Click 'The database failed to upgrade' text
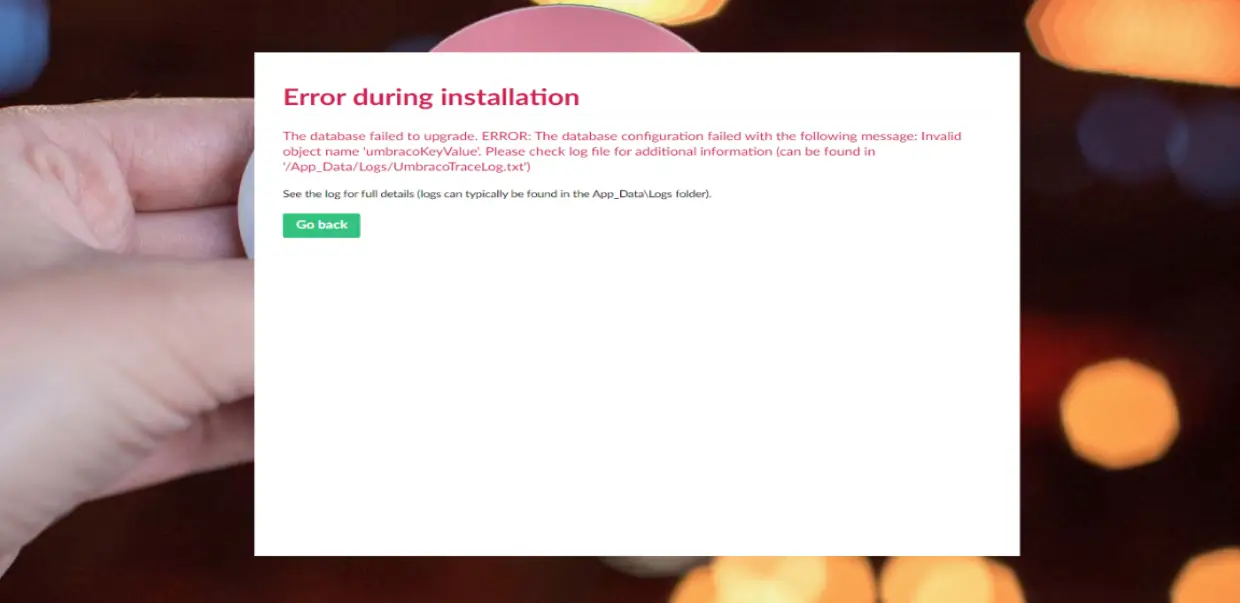Screen dimensions: 1240x603 point(380,135)
